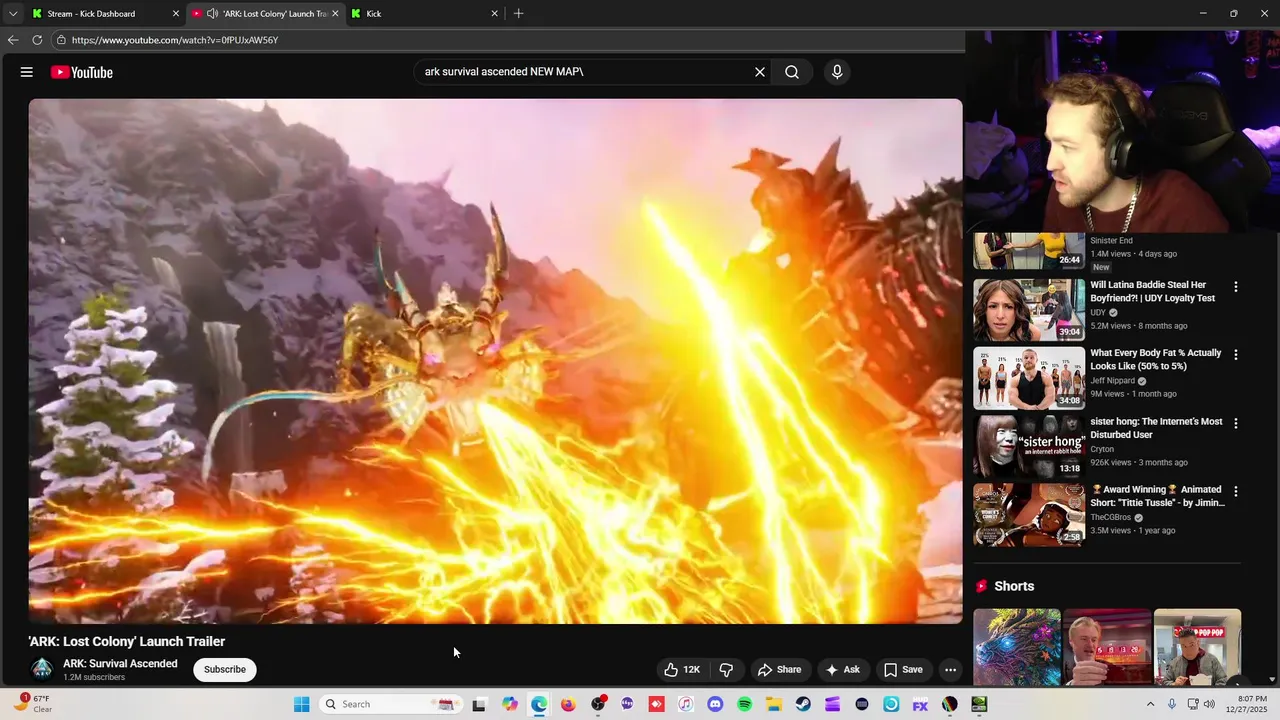
Task: Open the Copilot icon on the taskbar
Action: pos(510,704)
